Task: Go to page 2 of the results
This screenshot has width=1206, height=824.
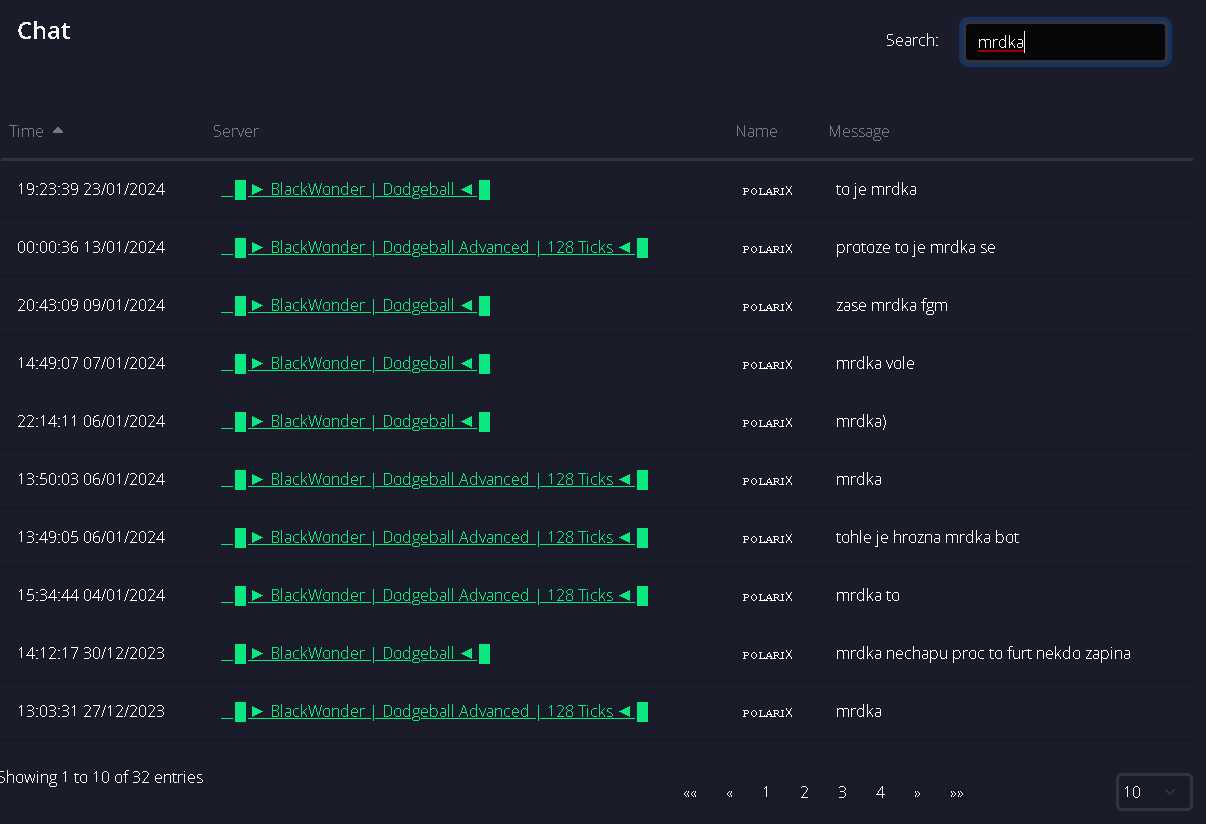Action: [804, 792]
